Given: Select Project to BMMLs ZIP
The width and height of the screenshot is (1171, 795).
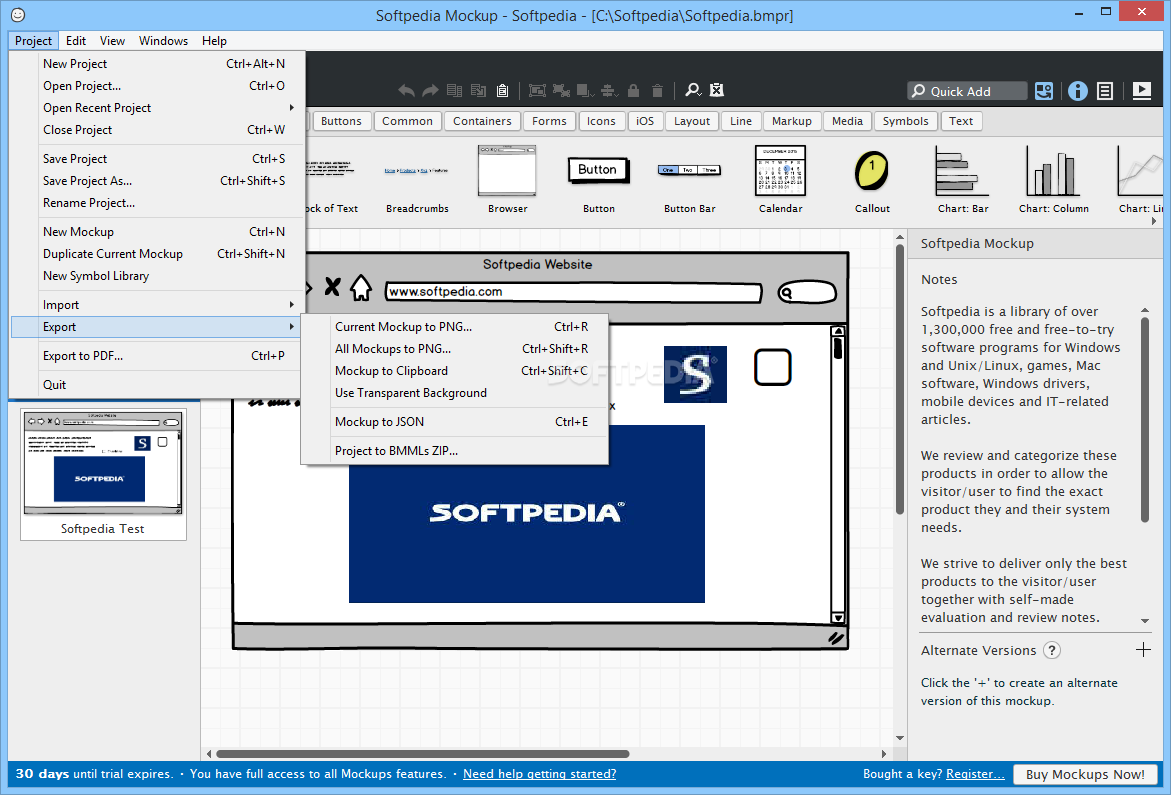Looking at the screenshot, I should 454,451.
